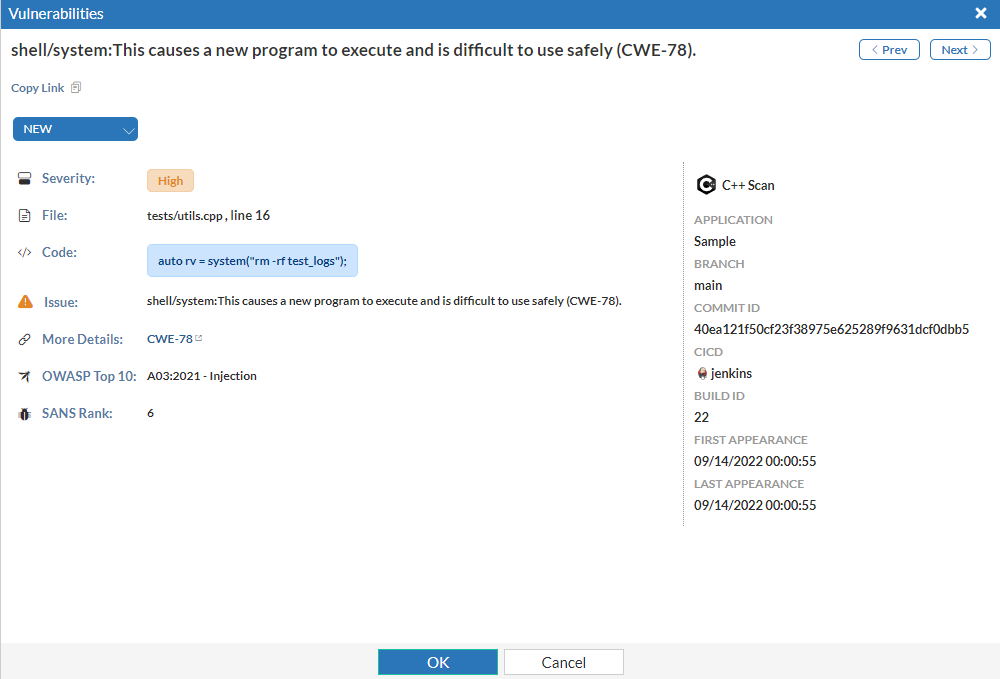This screenshot has height=679, width=1000.
Task: Click the copy link clipboard icon
Action: click(76, 87)
